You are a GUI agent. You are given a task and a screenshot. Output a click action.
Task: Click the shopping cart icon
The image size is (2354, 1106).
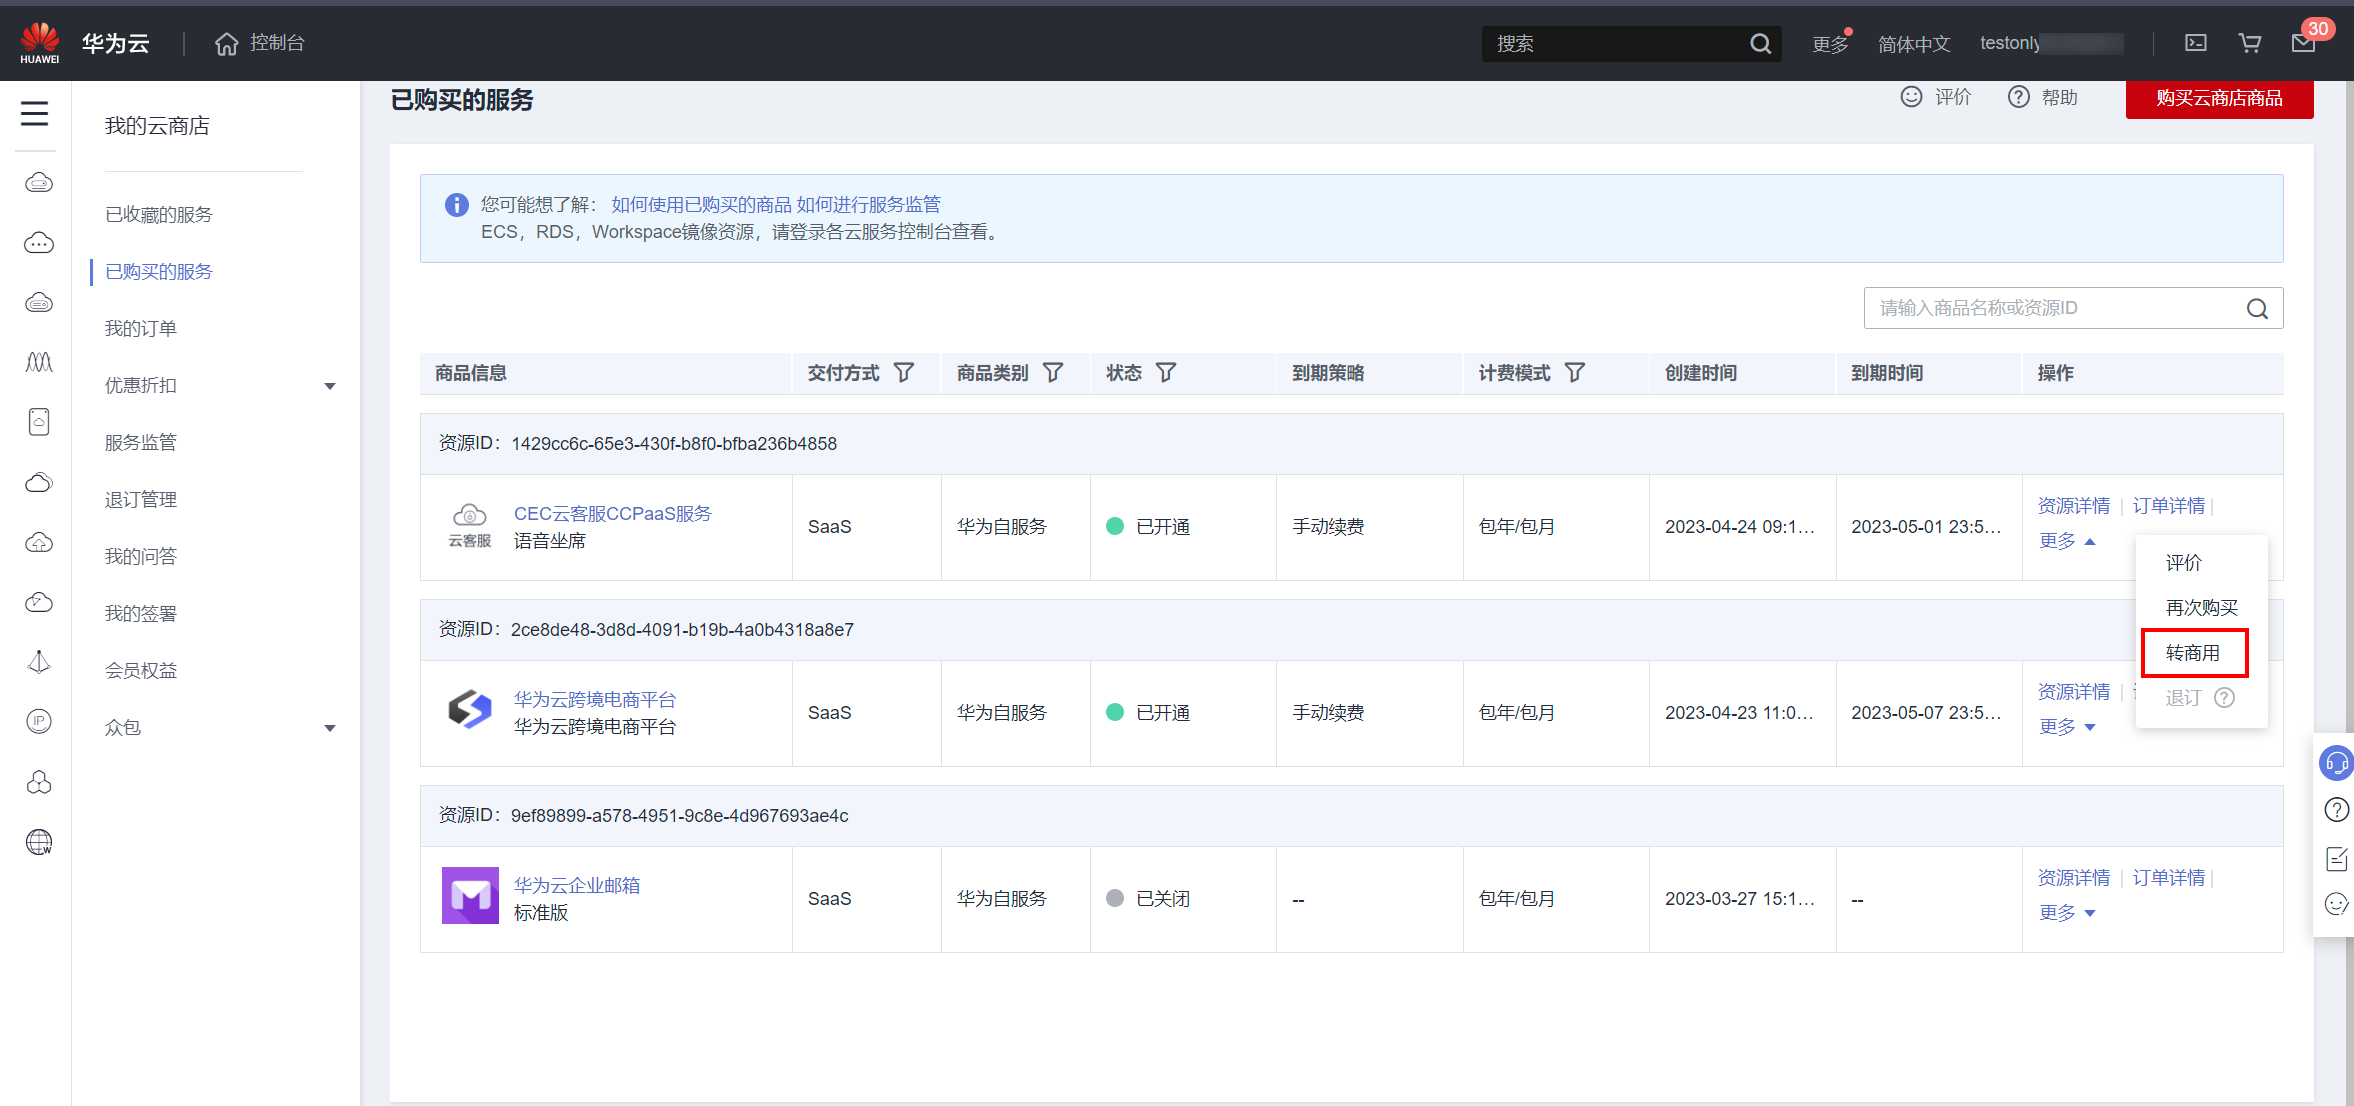click(x=2250, y=43)
